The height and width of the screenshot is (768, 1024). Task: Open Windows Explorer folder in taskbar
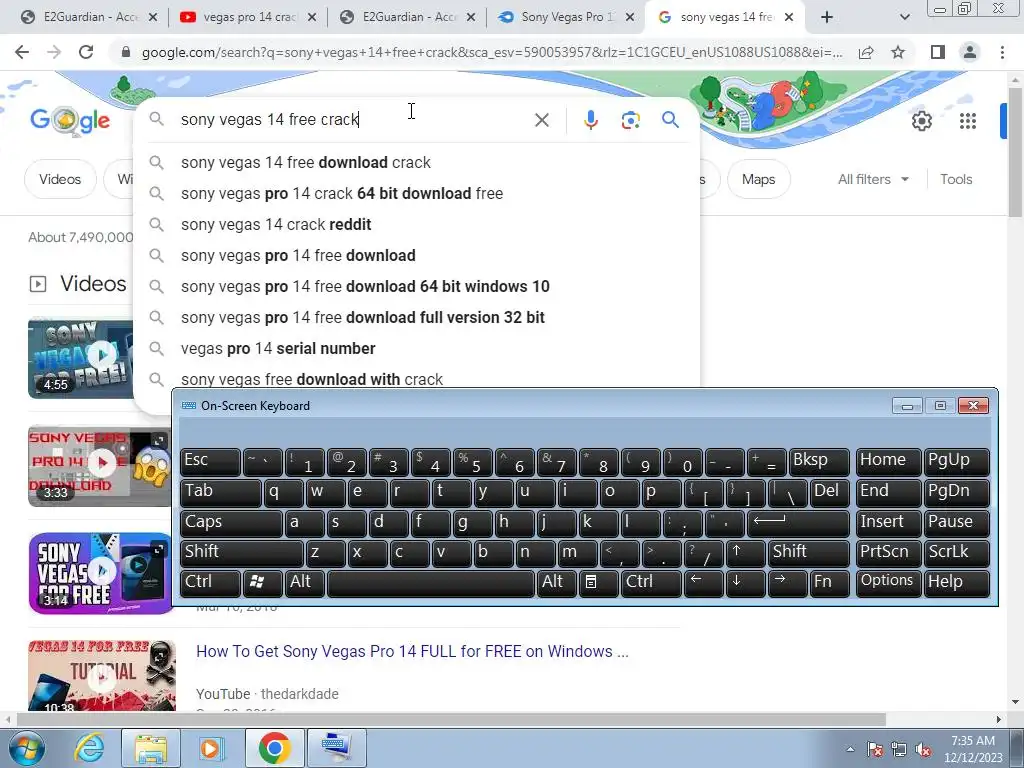[151, 748]
